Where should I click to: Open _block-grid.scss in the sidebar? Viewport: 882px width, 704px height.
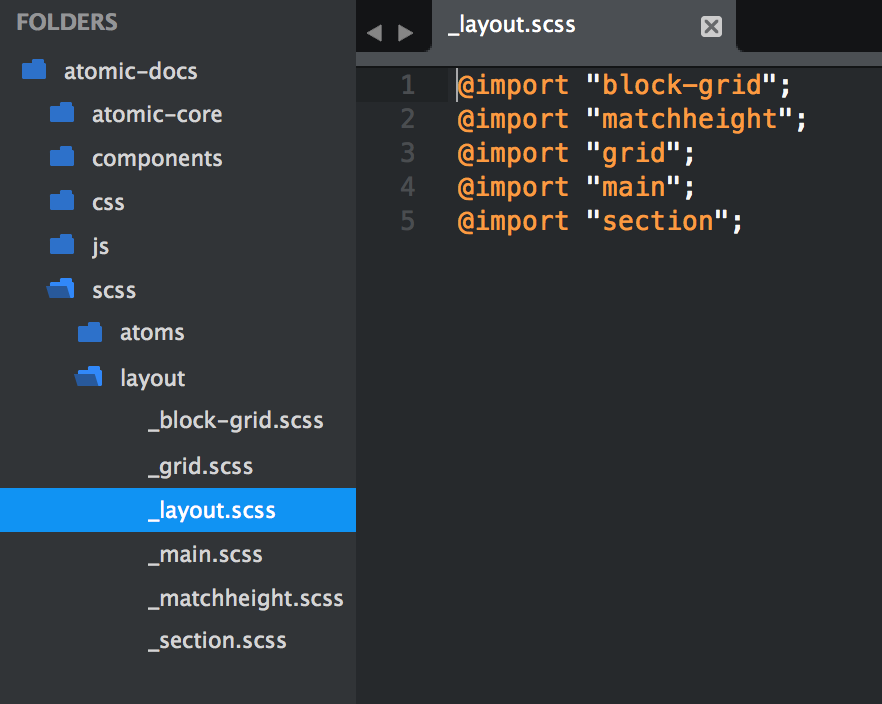click(236, 421)
